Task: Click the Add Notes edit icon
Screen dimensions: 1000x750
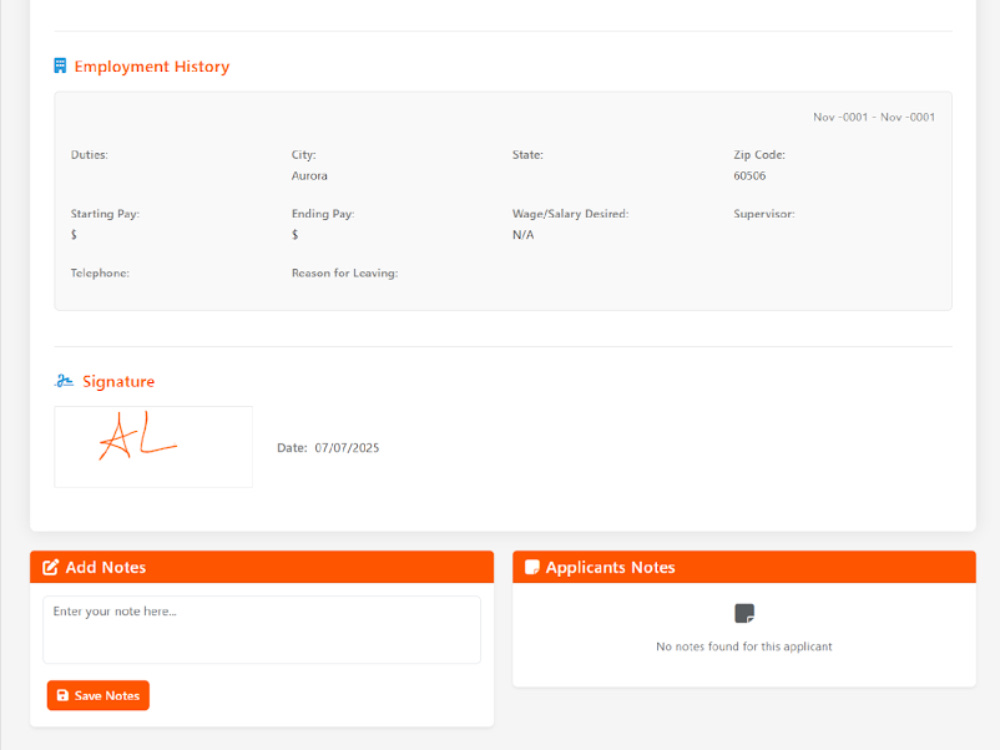Action: click(x=50, y=567)
